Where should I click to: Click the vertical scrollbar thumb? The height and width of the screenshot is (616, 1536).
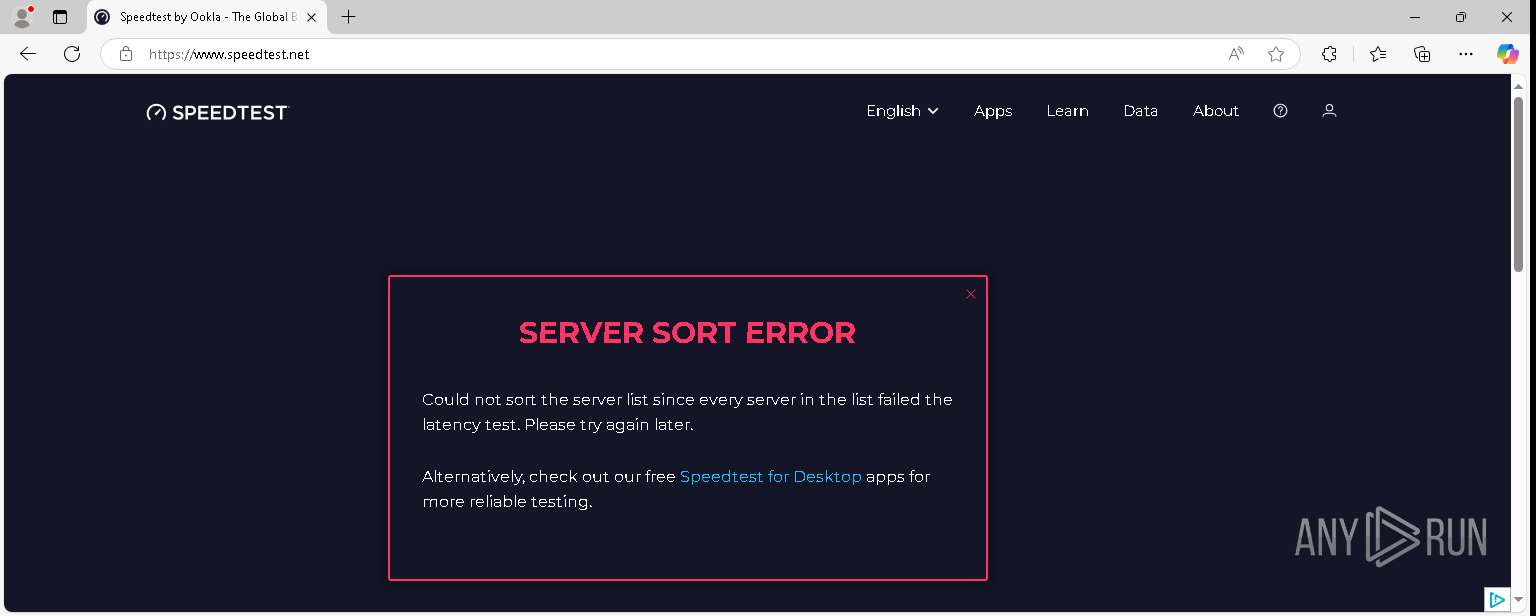1518,183
